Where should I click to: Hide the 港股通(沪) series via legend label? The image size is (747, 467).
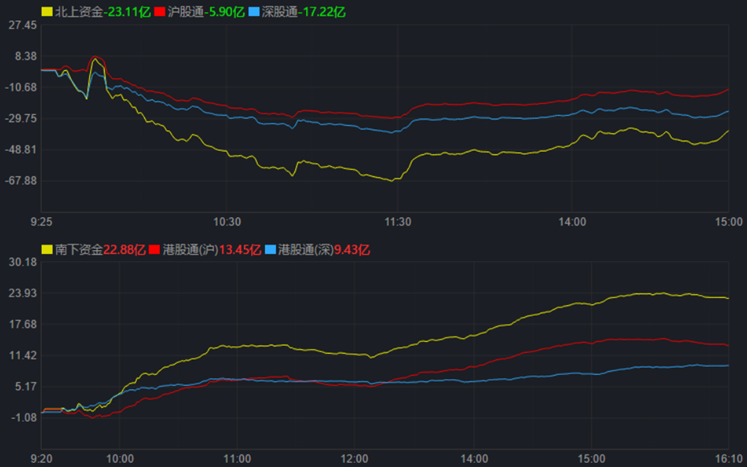tap(186, 249)
